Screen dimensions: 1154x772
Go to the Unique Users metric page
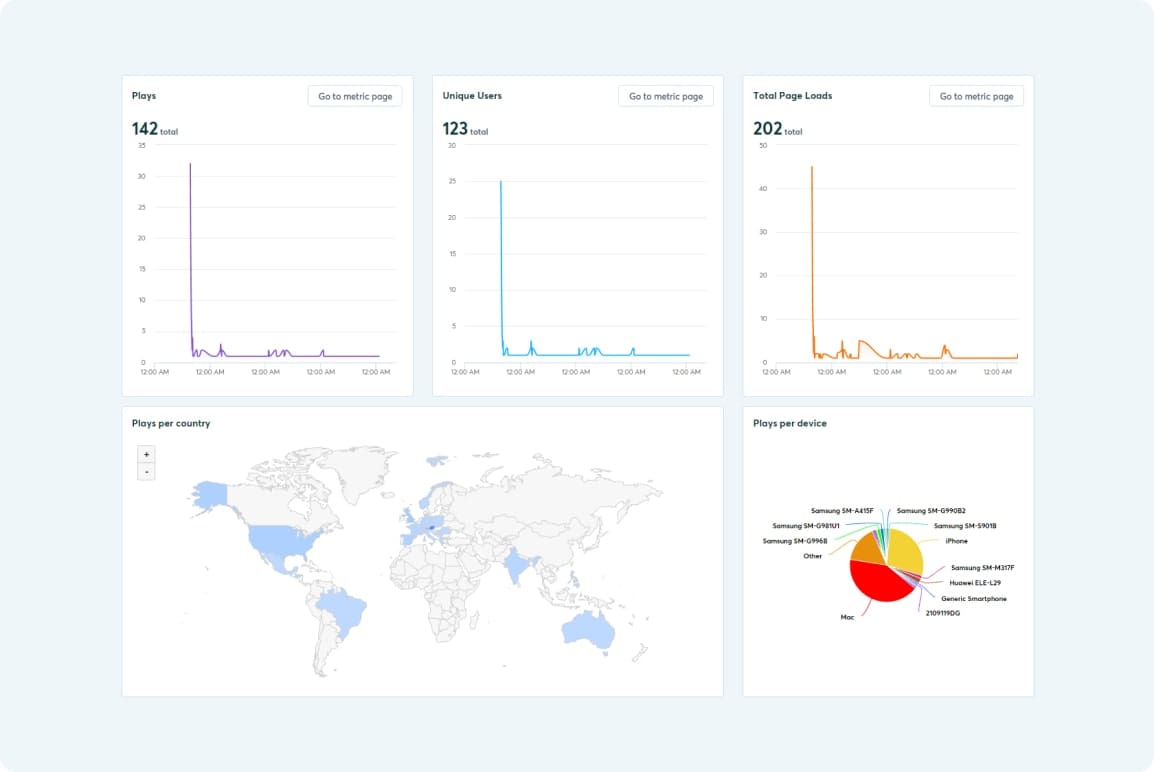(665, 96)
